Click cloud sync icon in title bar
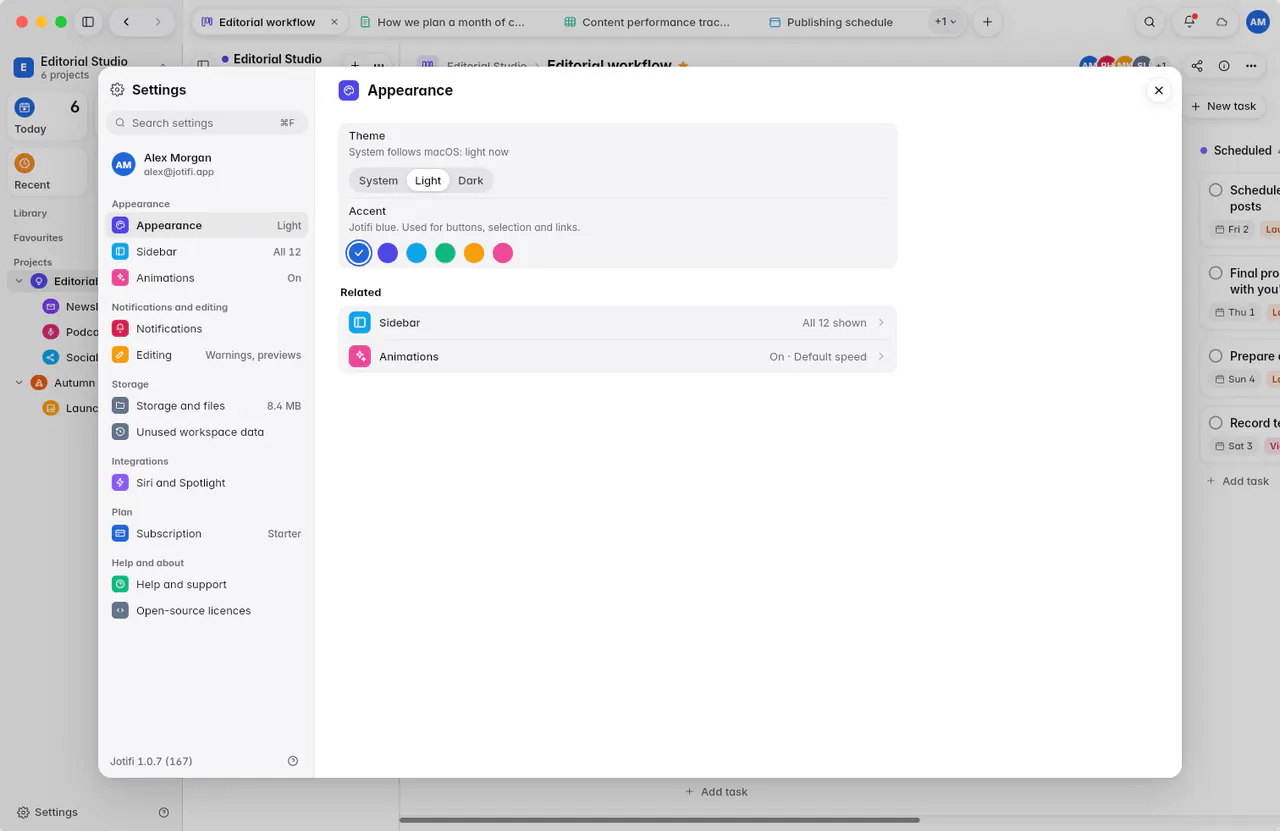 click(x=1221, y=22)
